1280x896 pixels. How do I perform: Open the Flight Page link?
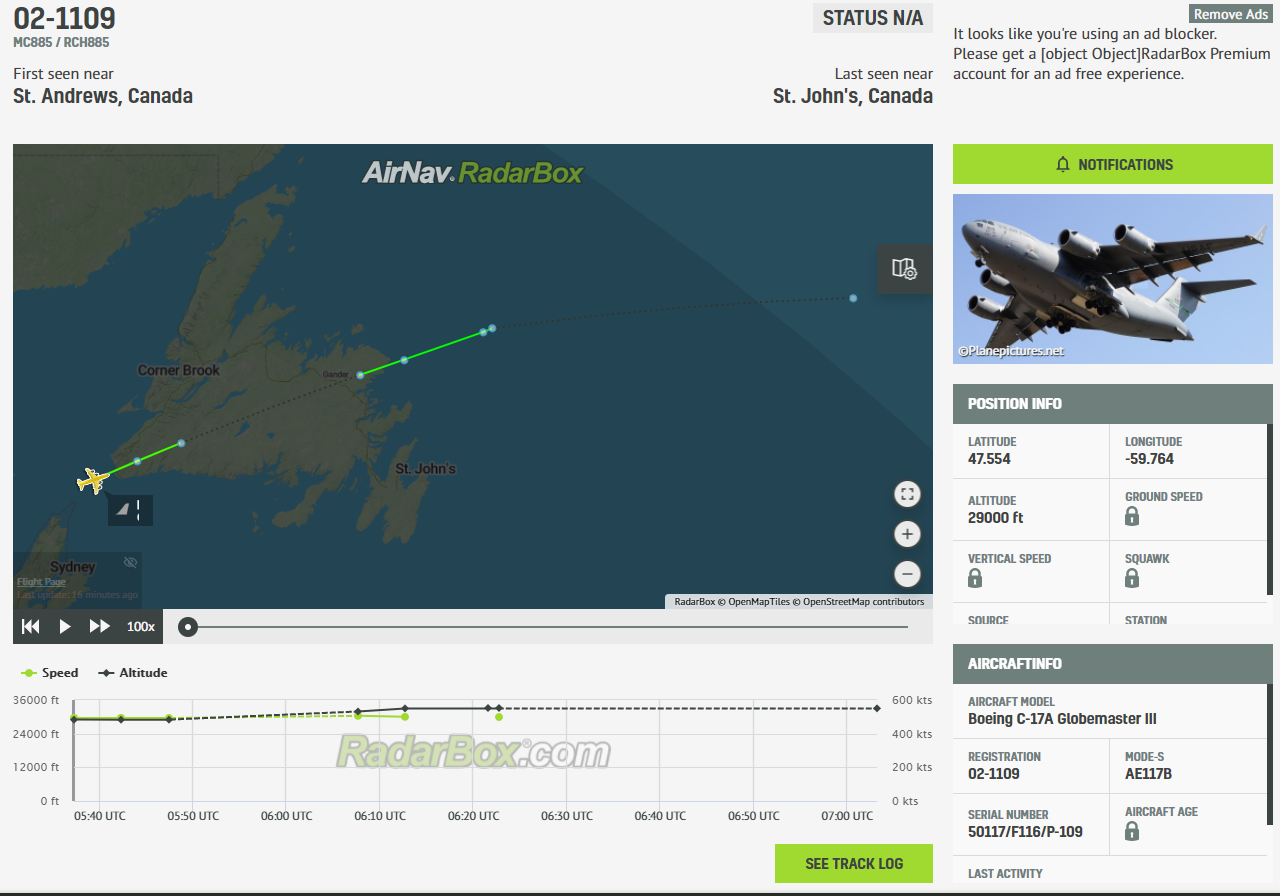(x=41, y=582)
